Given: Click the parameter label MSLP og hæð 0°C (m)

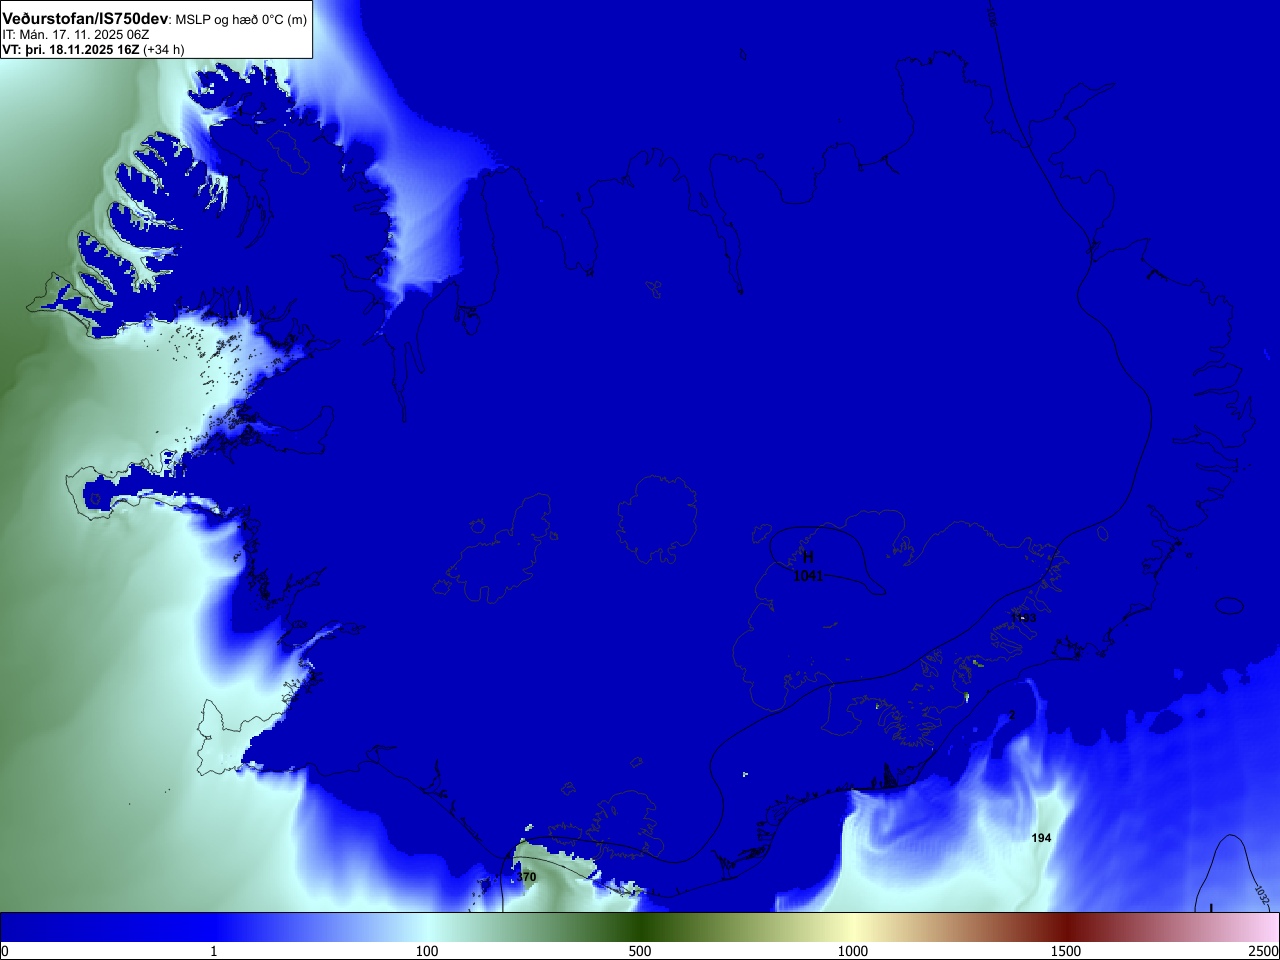Looking at the screenshot, I should [x=242, y=20].
